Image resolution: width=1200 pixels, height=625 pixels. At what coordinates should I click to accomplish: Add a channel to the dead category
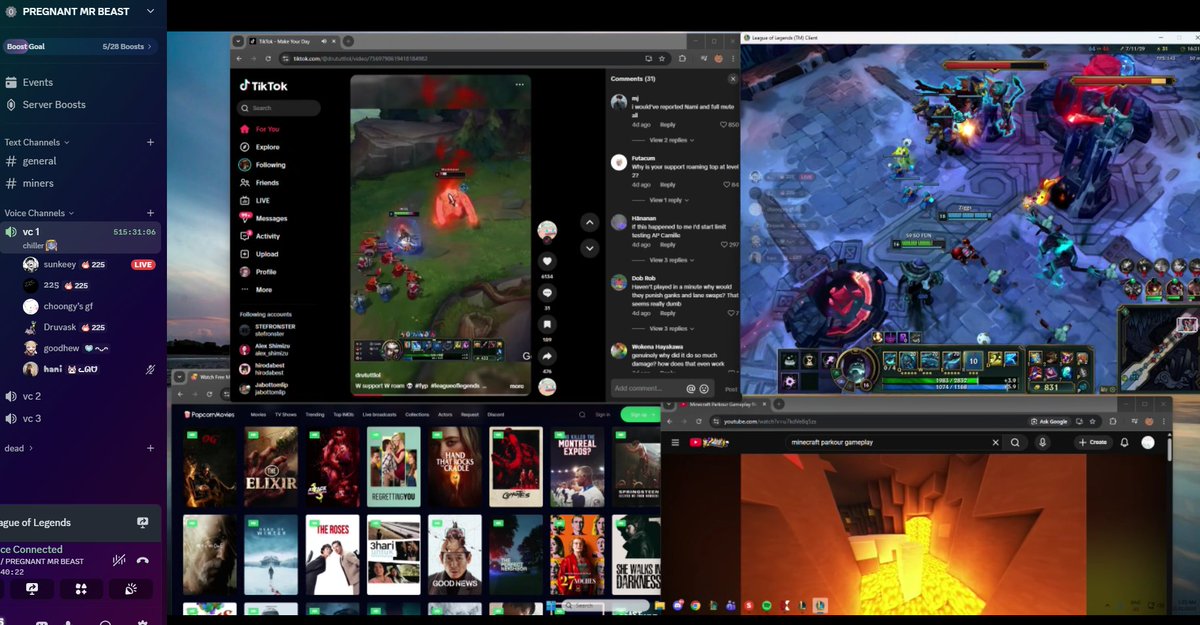coord(150,448)
